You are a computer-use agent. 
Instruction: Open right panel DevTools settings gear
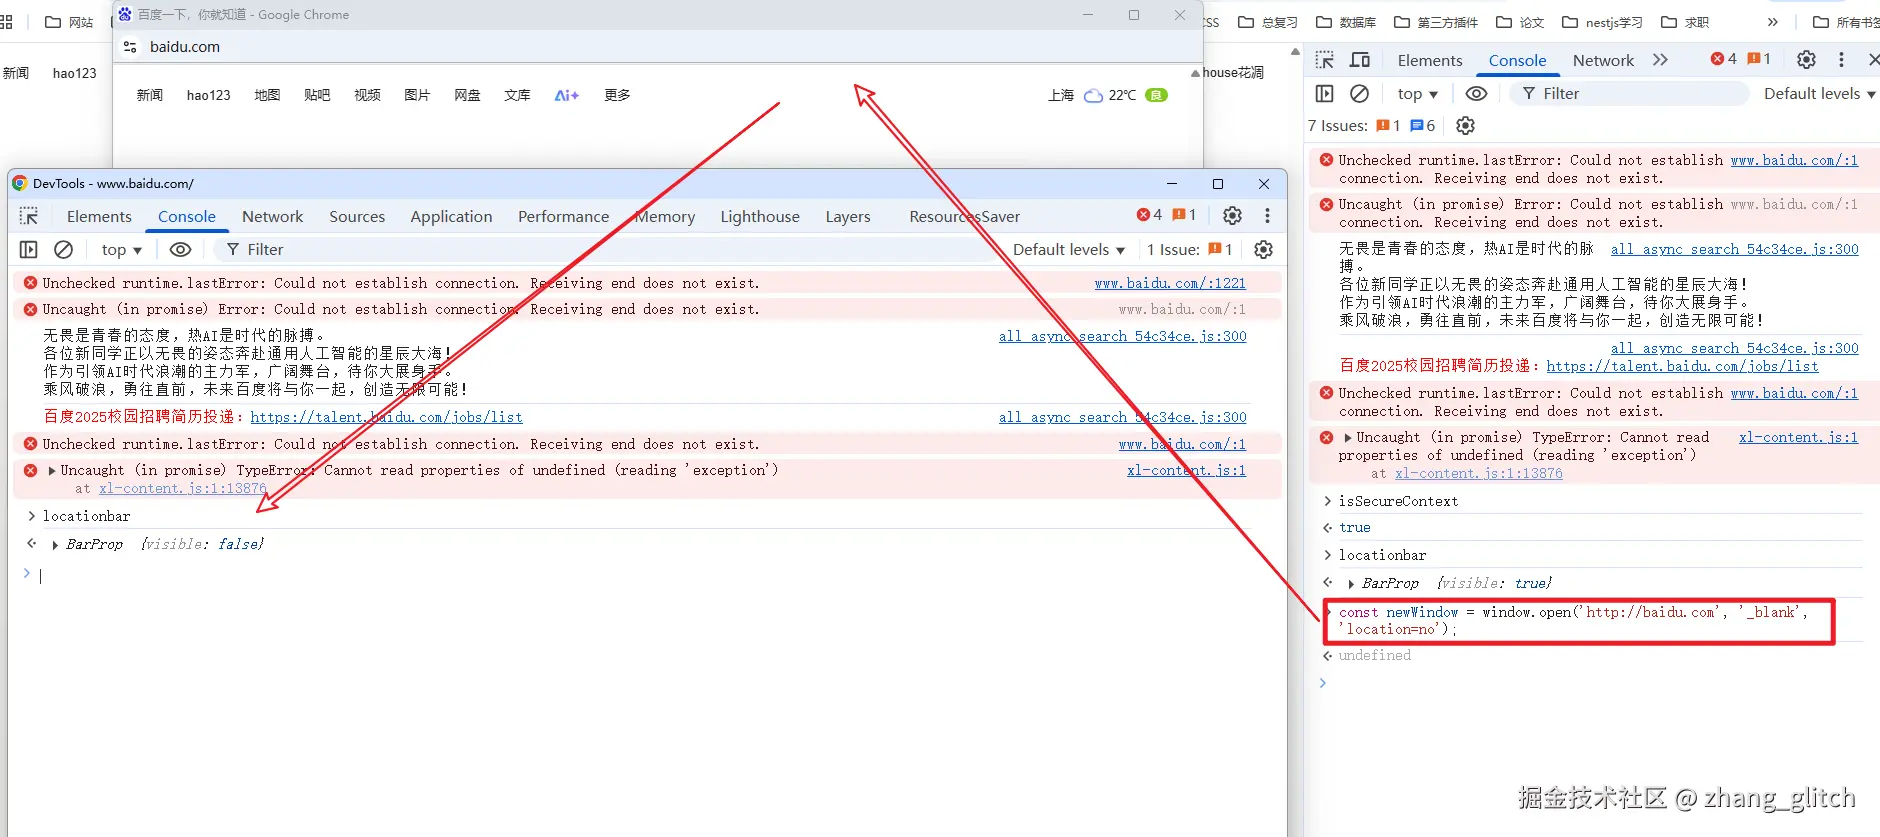1806,60
